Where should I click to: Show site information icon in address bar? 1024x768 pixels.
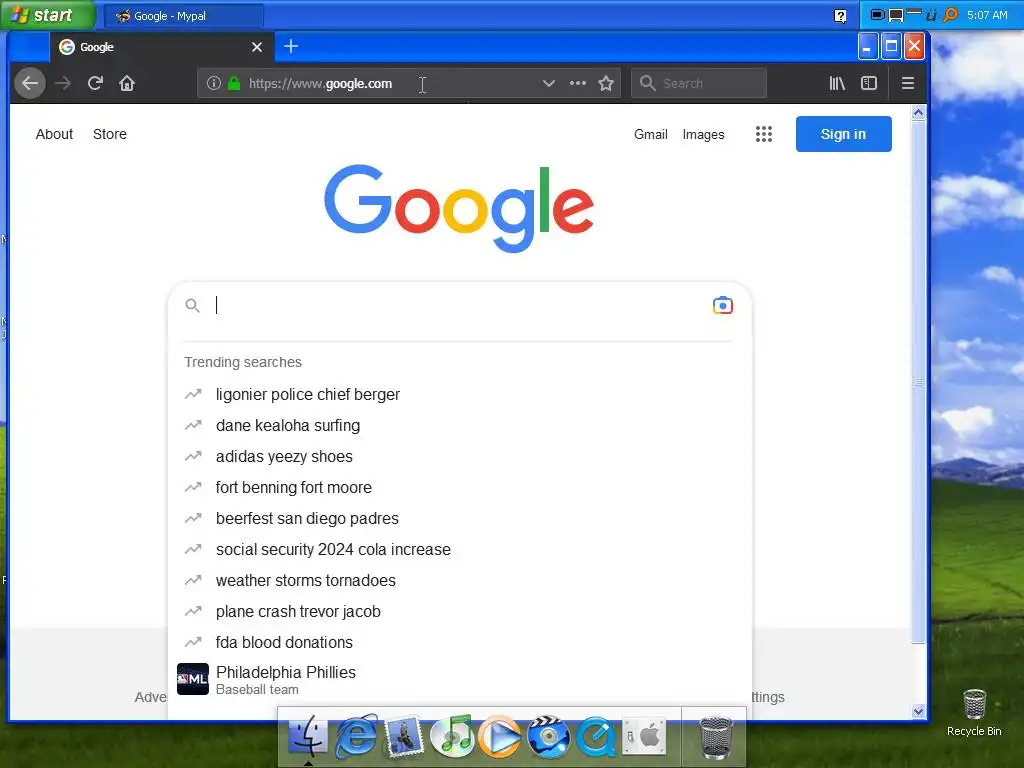coord(214,83)
